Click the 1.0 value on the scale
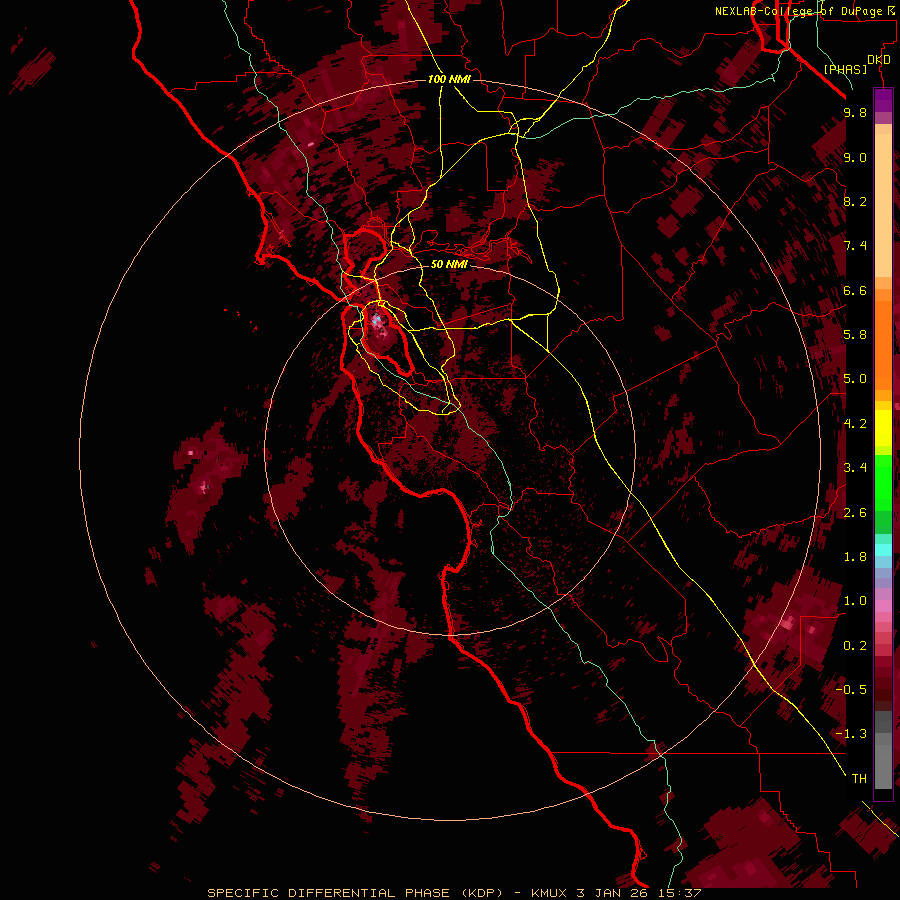 855,601
